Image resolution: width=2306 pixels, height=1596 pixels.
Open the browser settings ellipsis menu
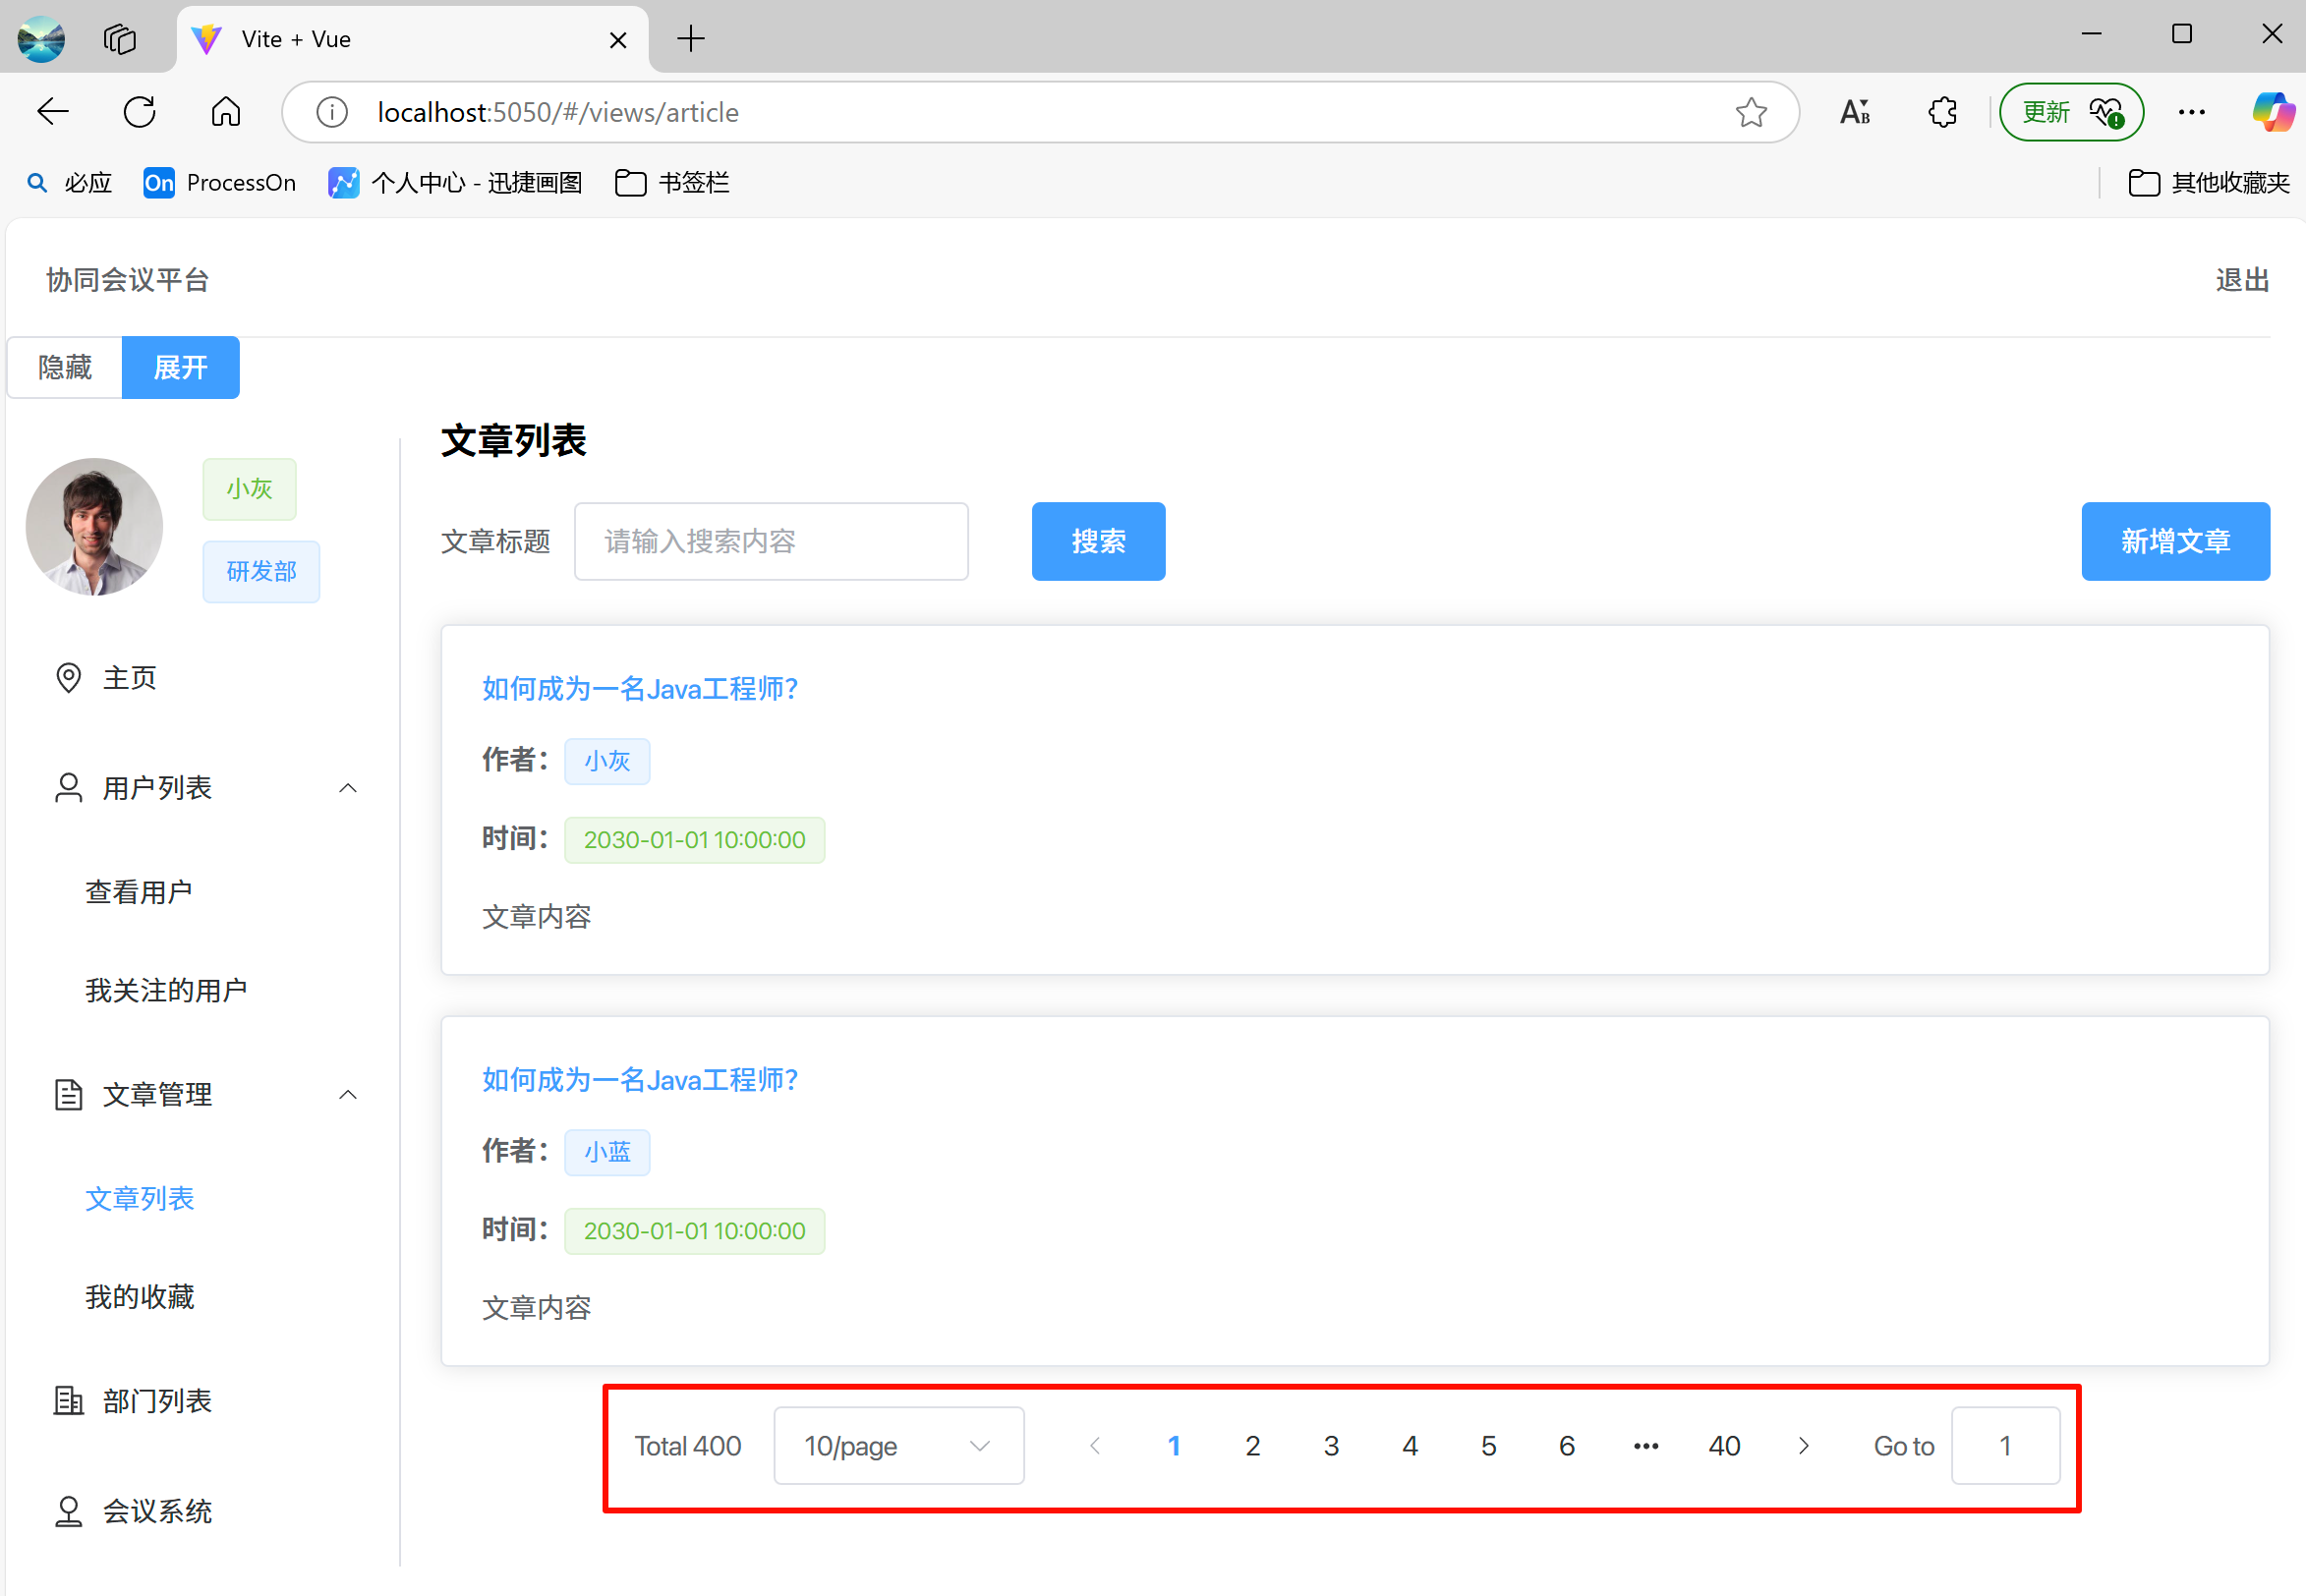(2191, 112)
